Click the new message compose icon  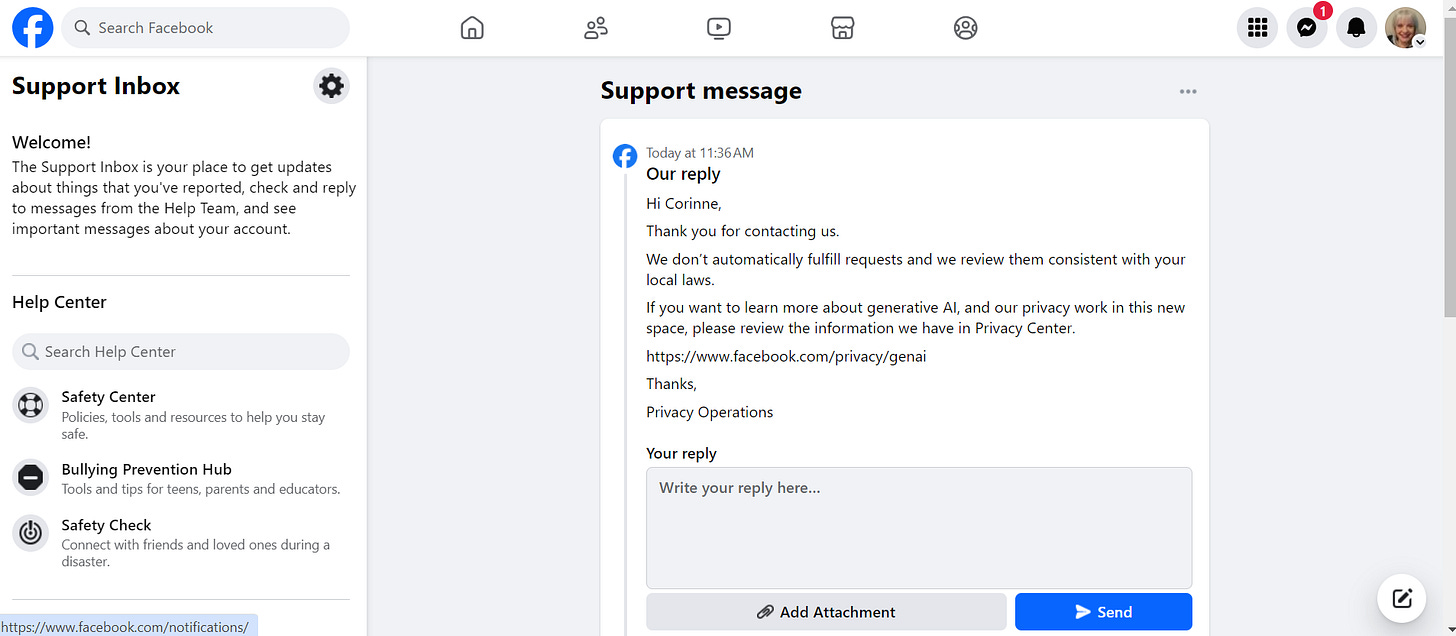(1402, 598)
